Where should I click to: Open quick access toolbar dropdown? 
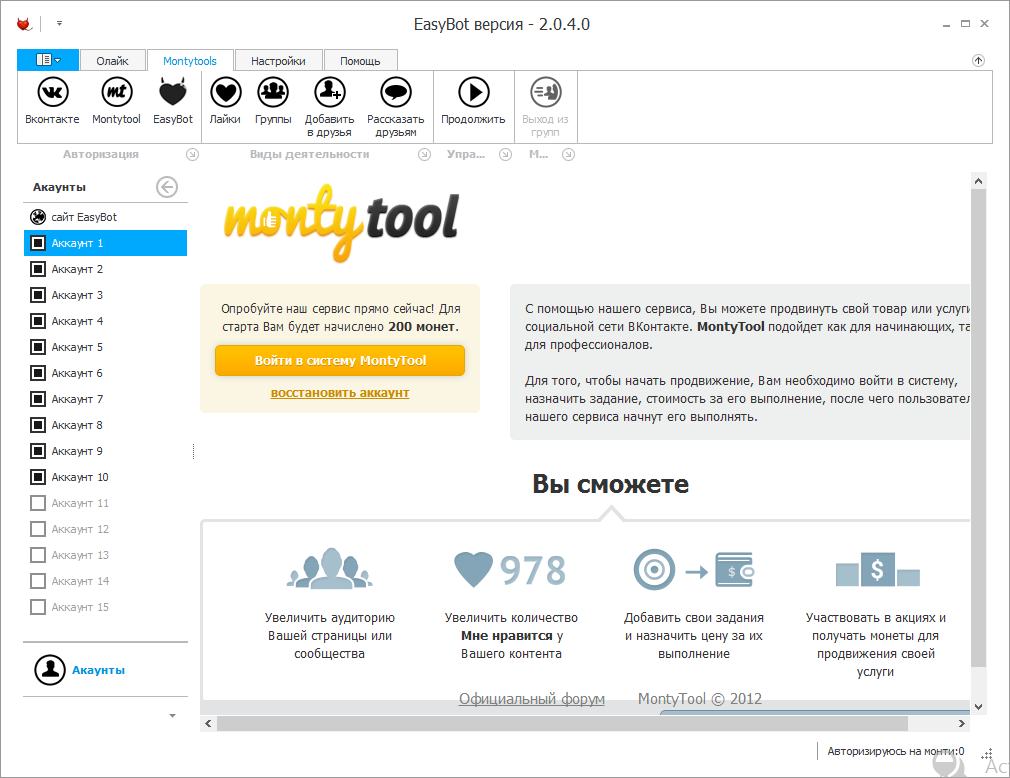(x=59, y=24)
